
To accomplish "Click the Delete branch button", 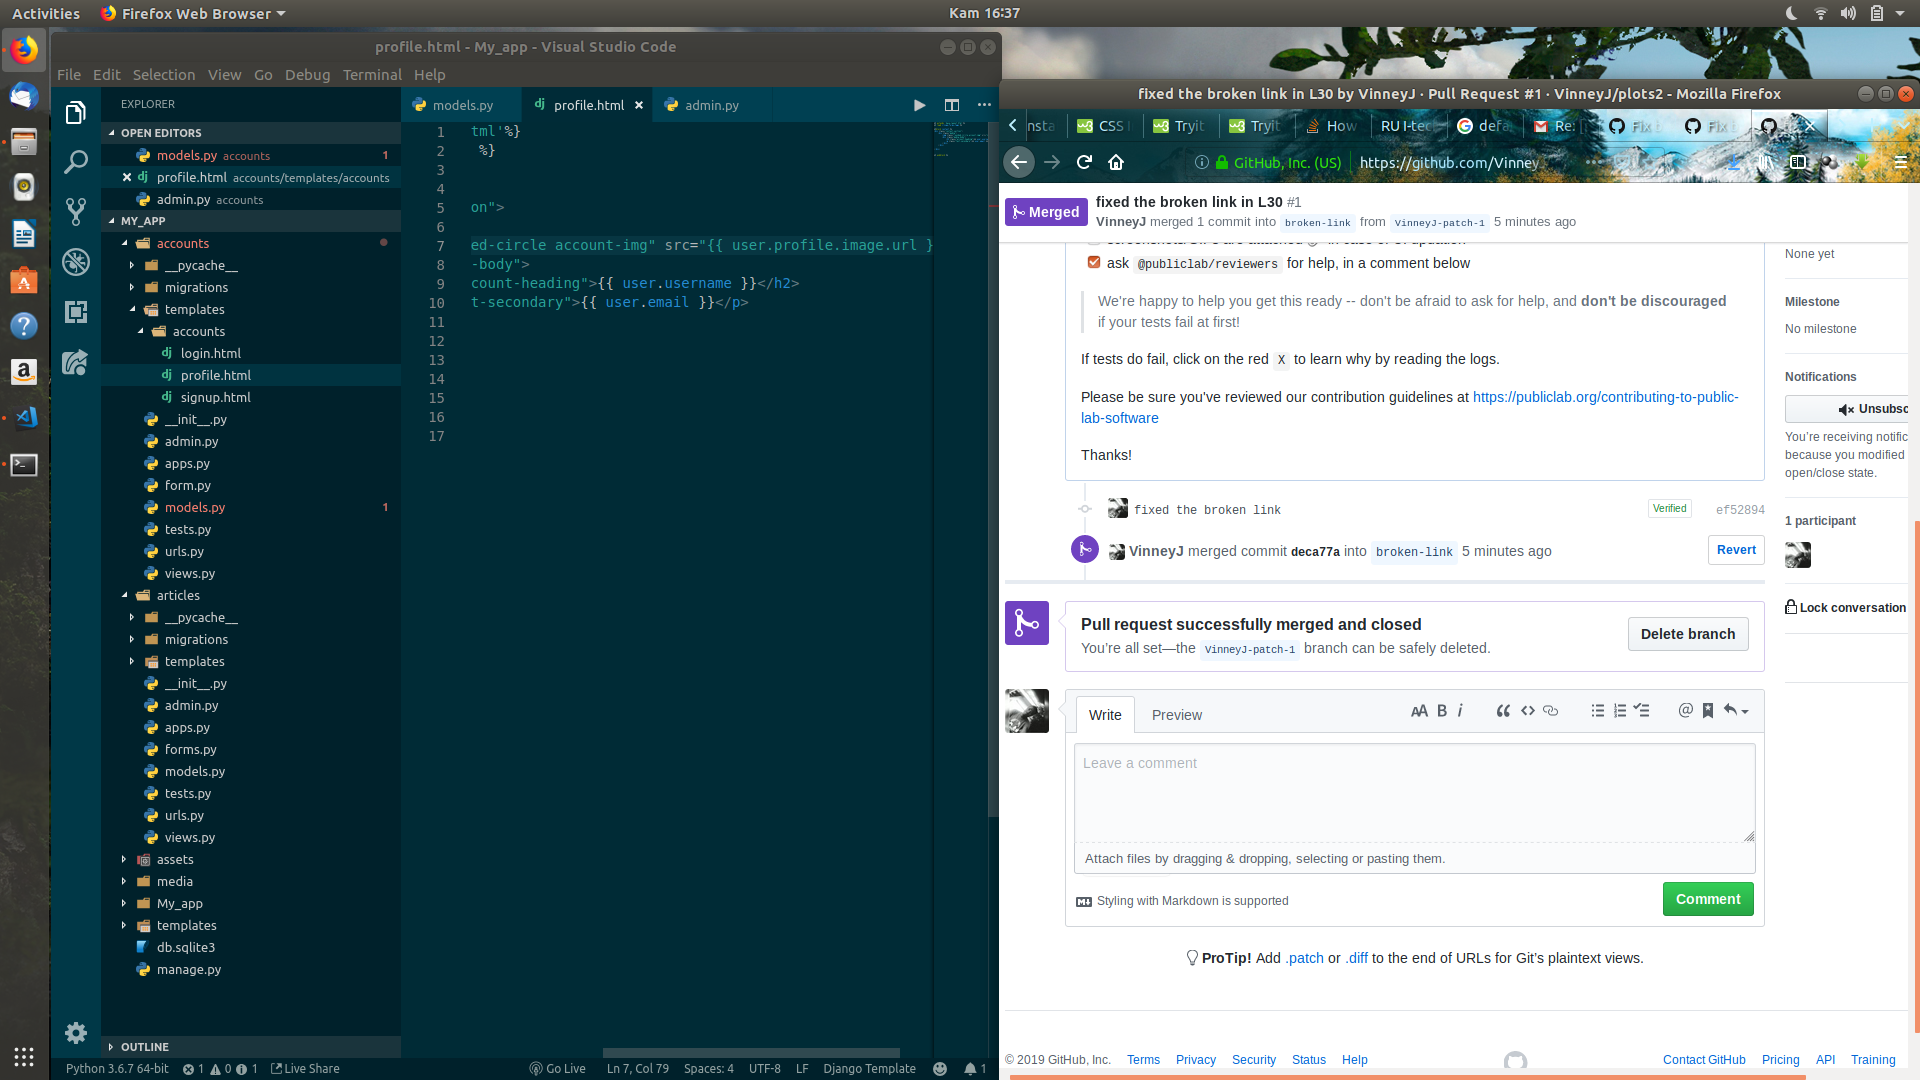I will tap(1687, 634).
